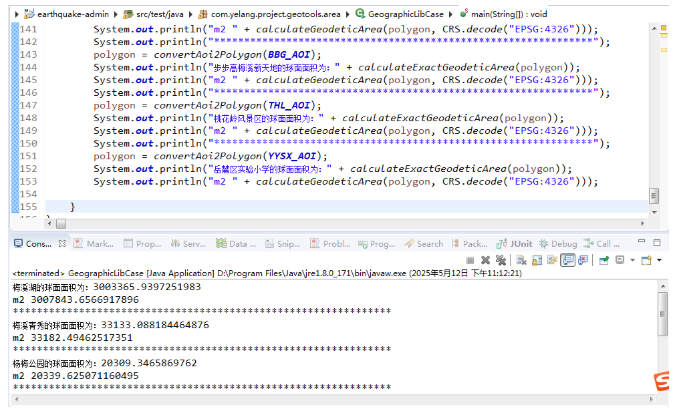
Task: Toggle Show Console When Standard Out Changes
Action: [x=568, y=260]
